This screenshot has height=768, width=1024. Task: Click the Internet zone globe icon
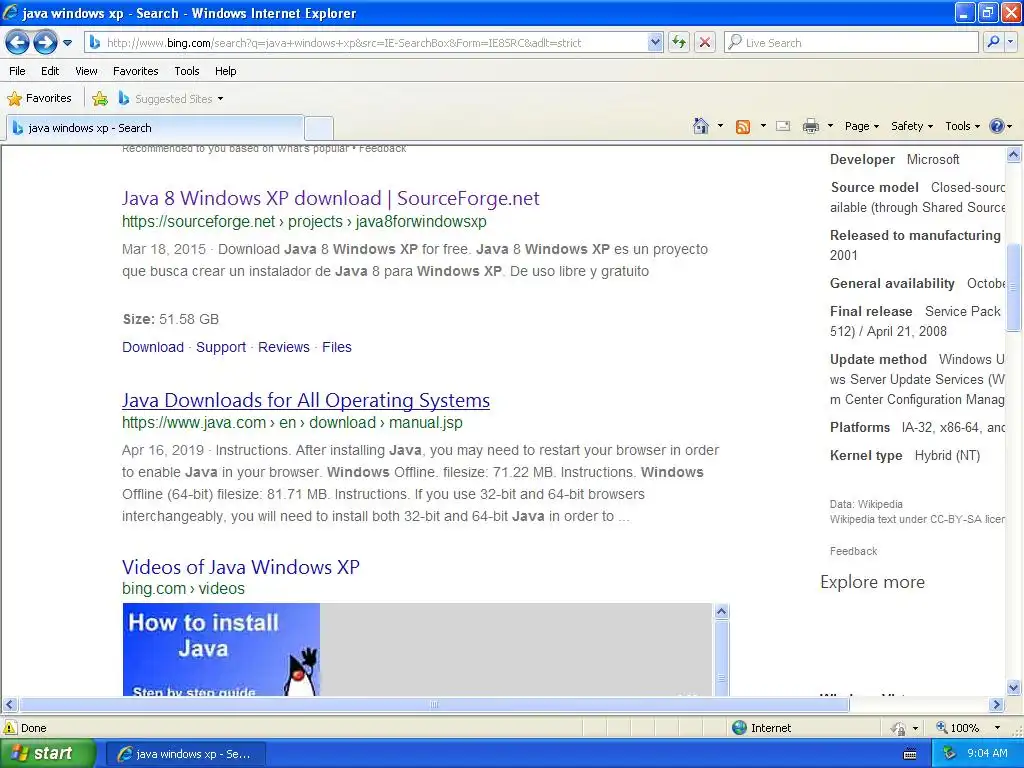[x=739, y=728]
